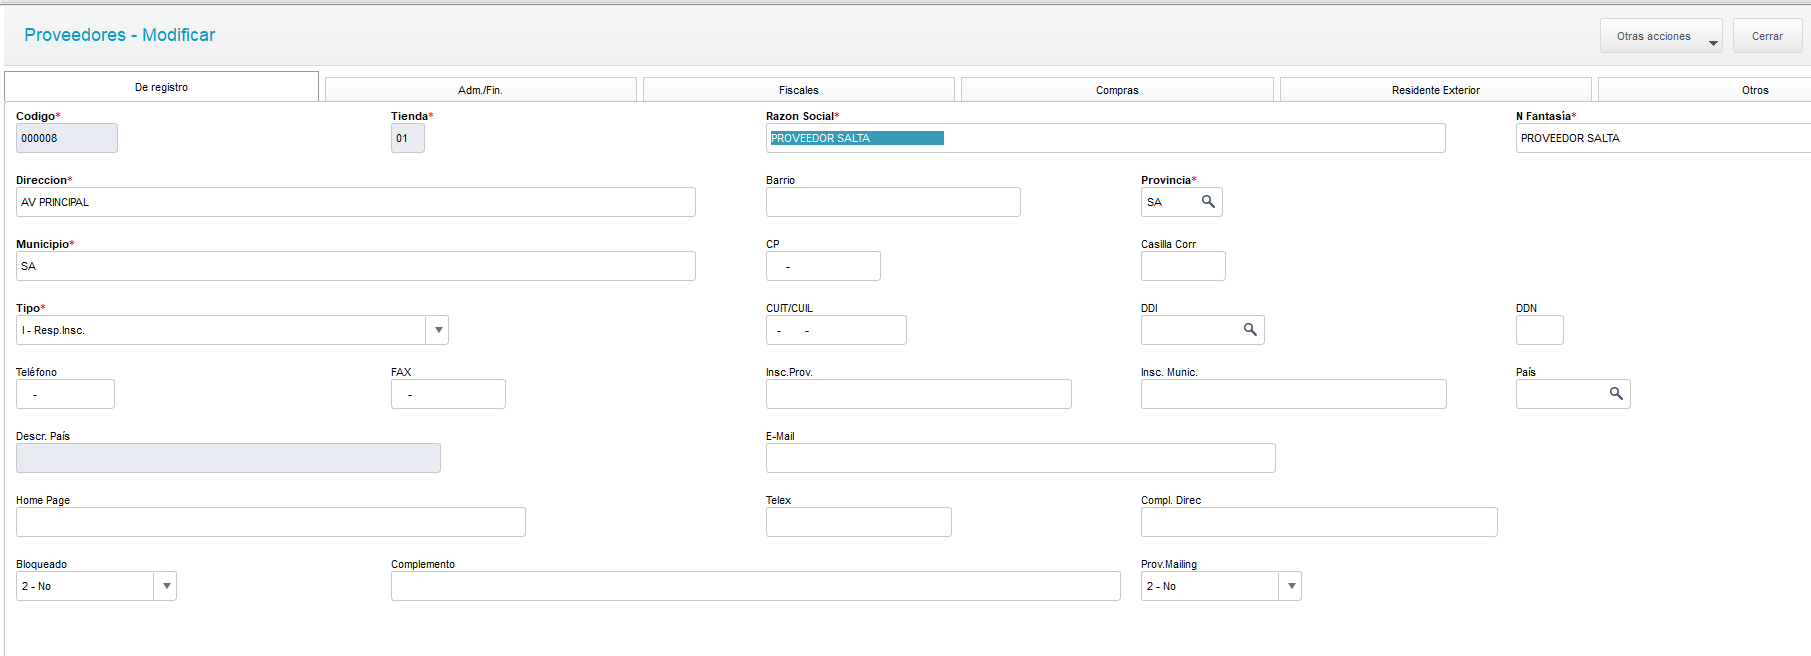Click the Codigo field showing 000008
Viewport: 1811px width, 656px height.
tap(66, 138)
